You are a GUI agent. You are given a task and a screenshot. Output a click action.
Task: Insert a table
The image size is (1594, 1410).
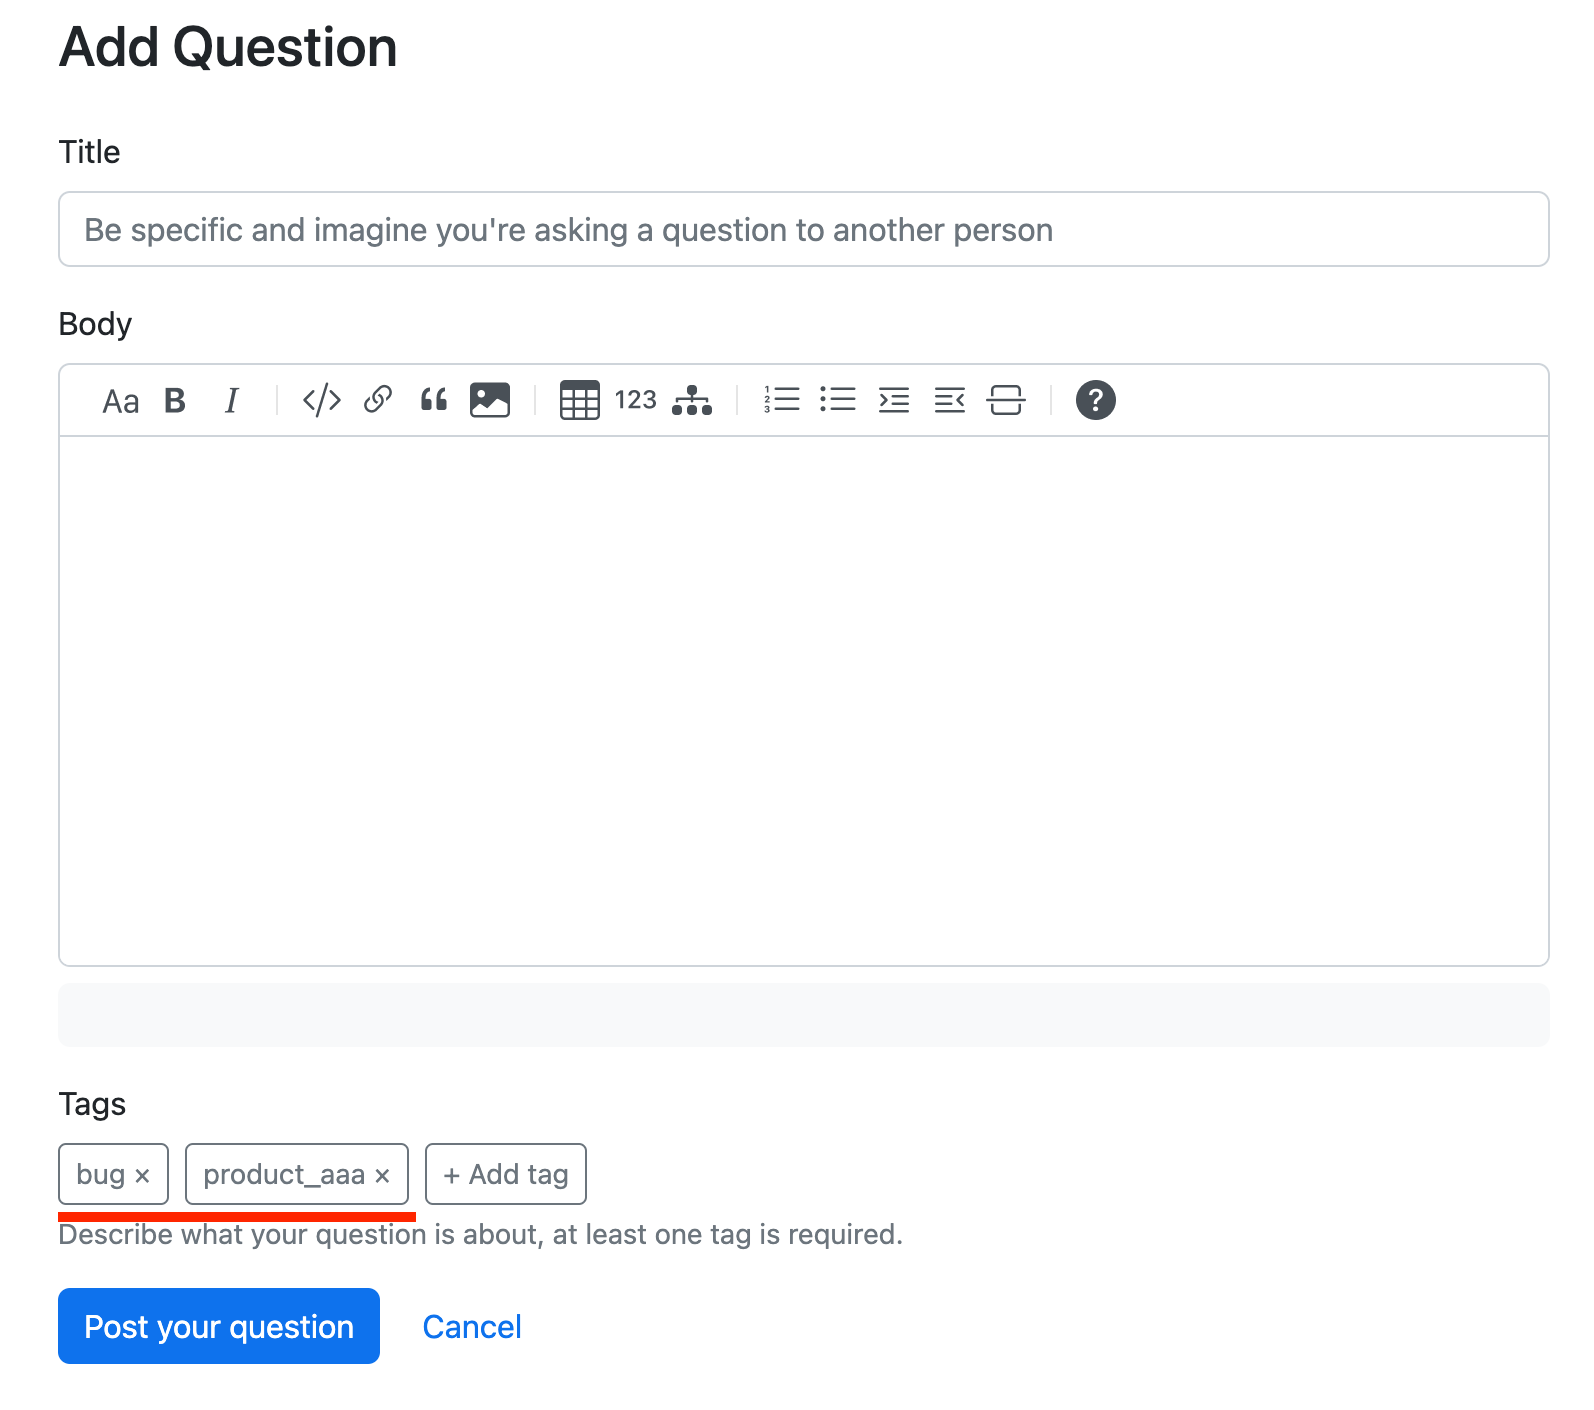pyautogui.click(x=579, y=400)
